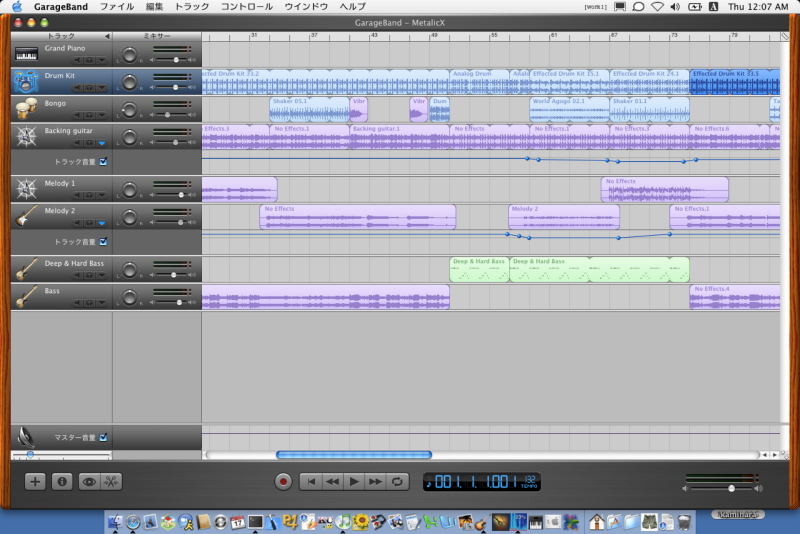Uncheck track volume box under Backing guitar
This screenshot has width=800, height=534.
(x=103, y=161)
